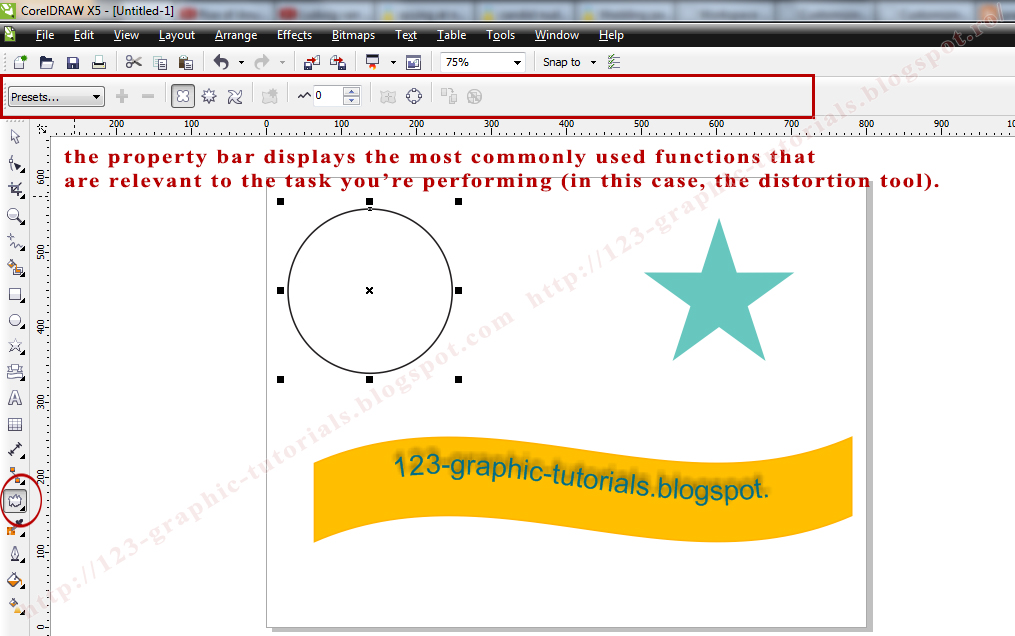Increase the distortion amplitude with the spinner
Viewport: 1015px width, 636px height.
click(351, 91)
